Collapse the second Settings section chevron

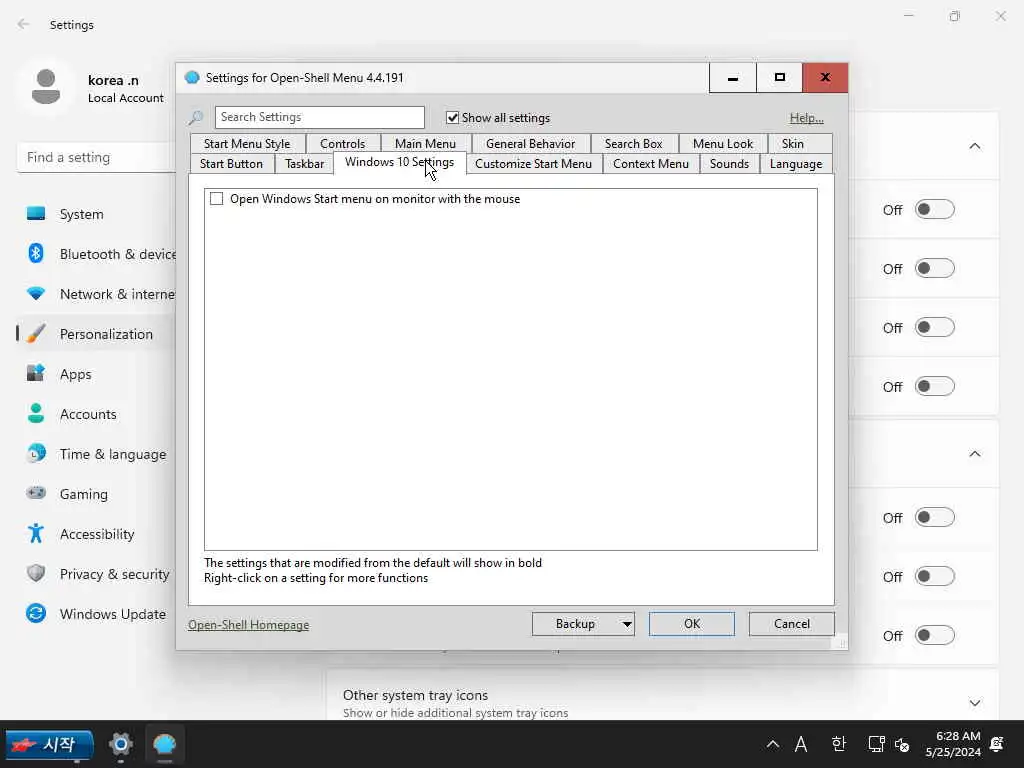(974, 453)
